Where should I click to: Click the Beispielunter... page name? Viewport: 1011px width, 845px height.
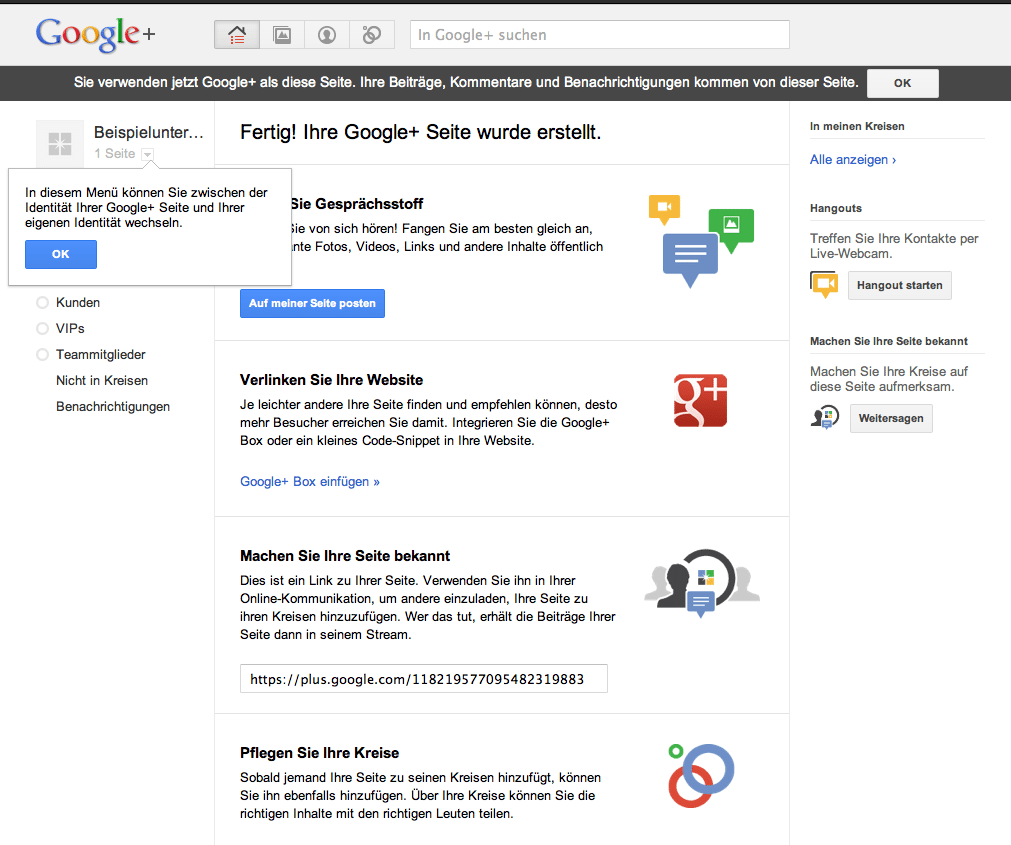(149, 132)
